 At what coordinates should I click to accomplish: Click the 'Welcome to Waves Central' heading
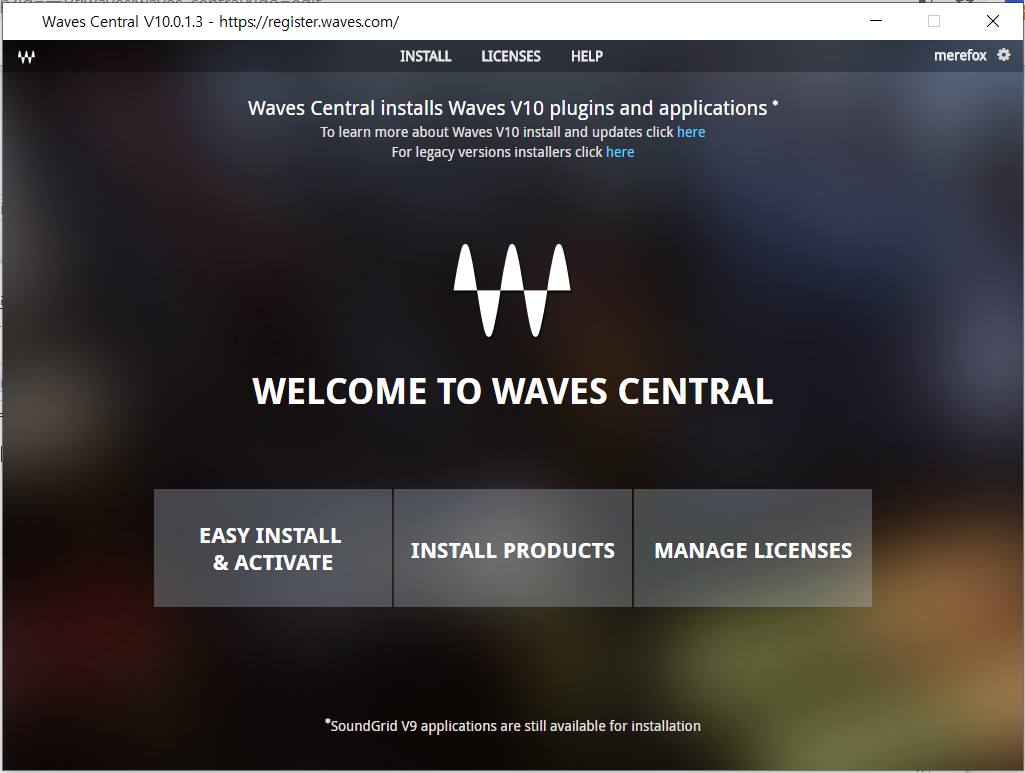point(512,391)
